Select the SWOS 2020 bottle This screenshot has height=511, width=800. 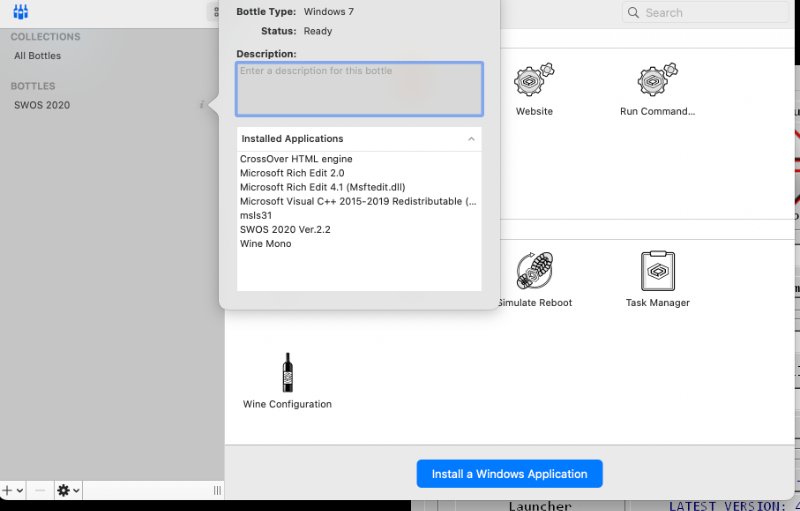tap(42, 105)
